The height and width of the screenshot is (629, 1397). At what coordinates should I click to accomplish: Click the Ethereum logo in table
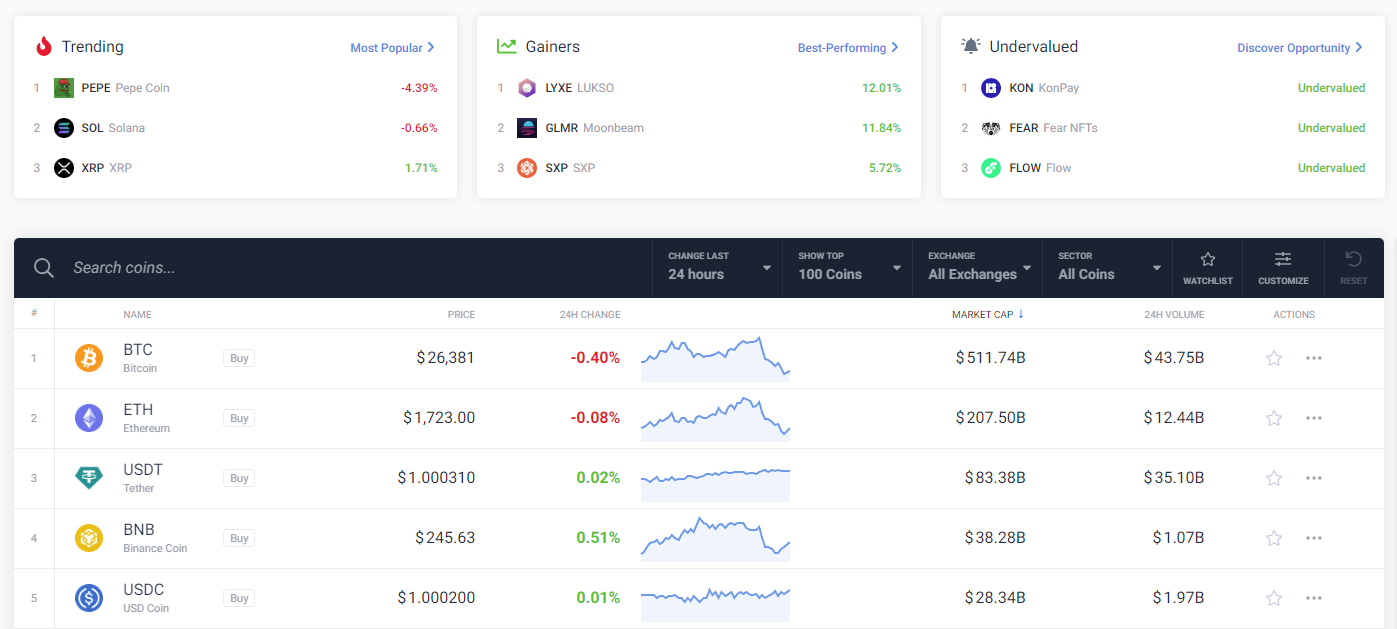[x=89, y=418]
